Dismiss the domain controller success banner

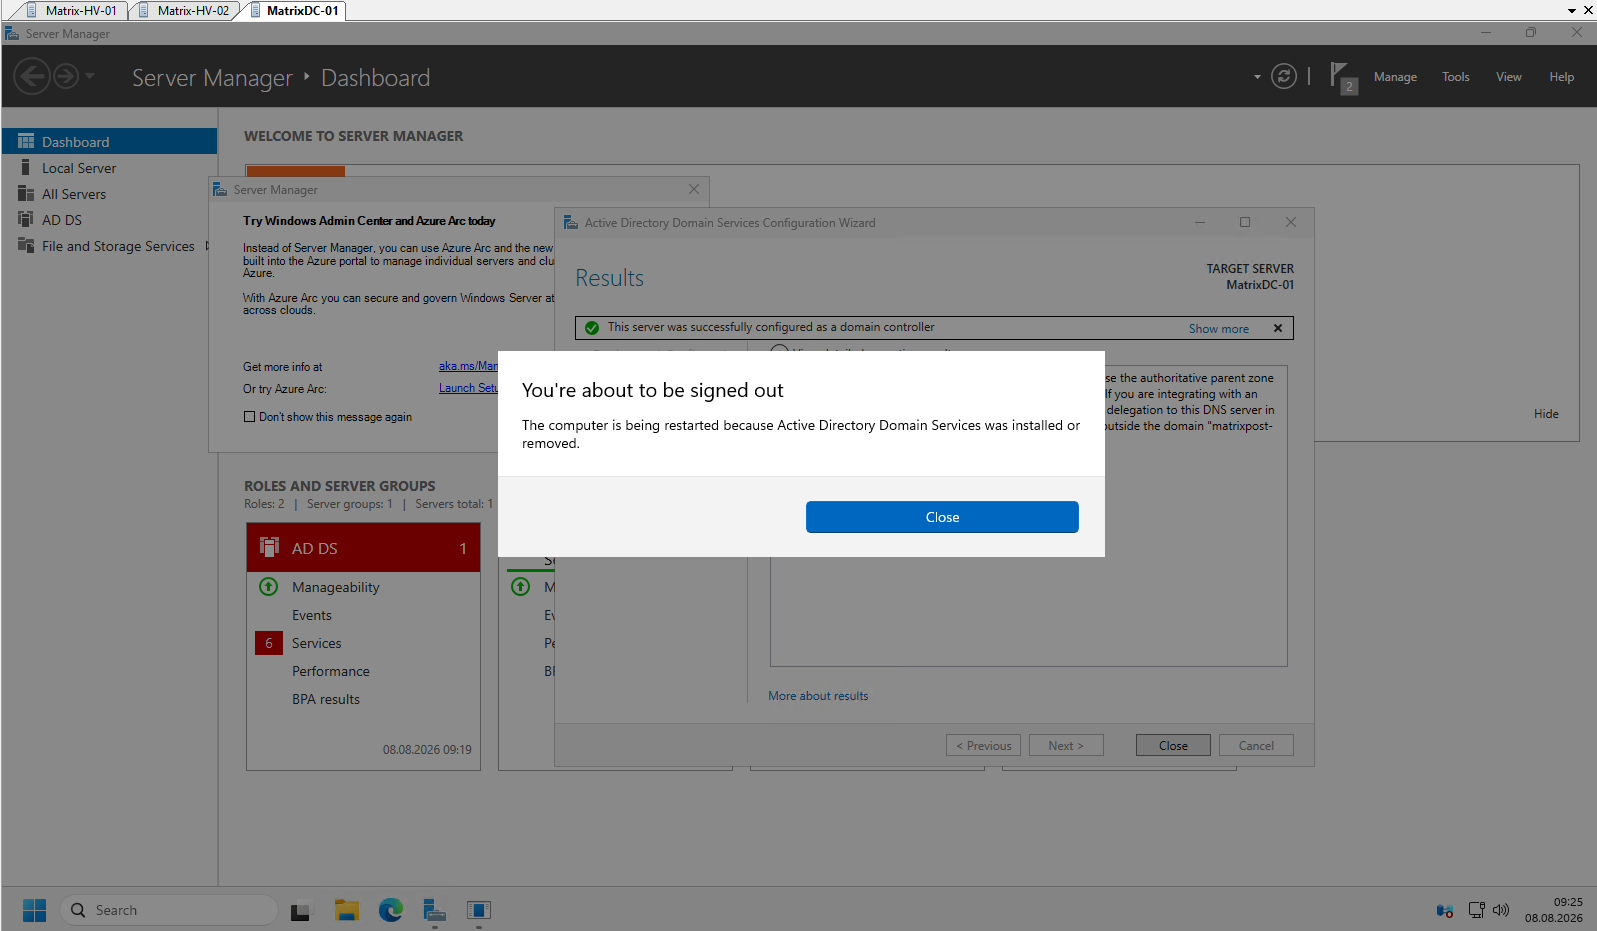(x=1278, y=328)
